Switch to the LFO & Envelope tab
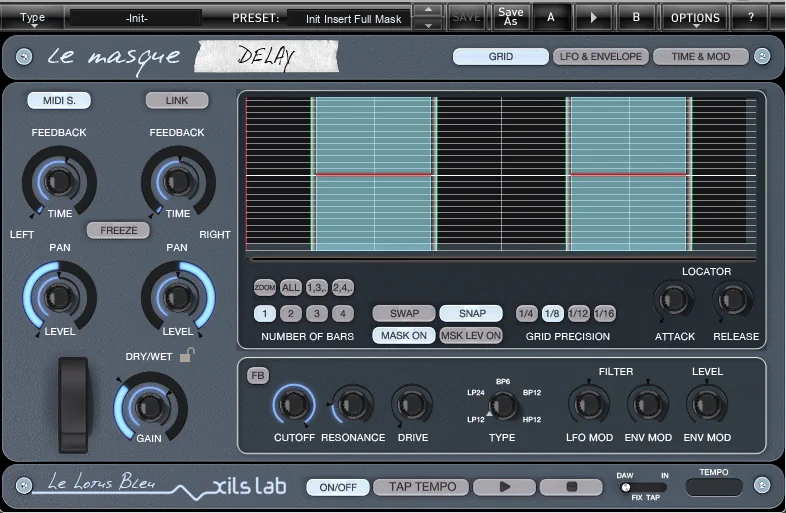Viewport: 786px width, 513px height. [x=601, y=57]
